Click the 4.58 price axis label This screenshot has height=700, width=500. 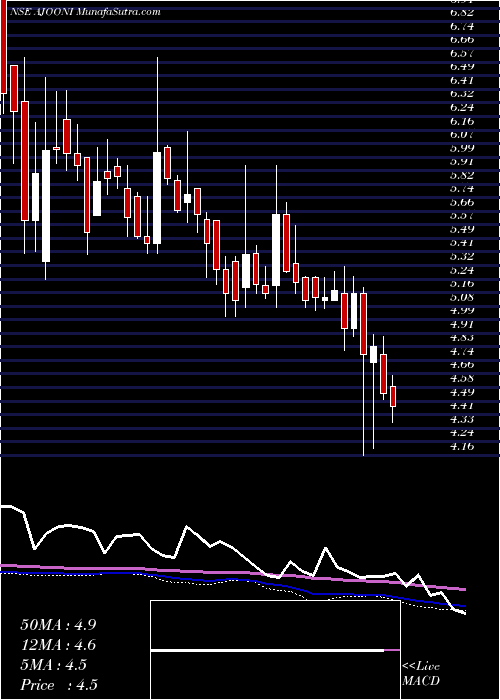pyautogui.click(x=462, y=378)
